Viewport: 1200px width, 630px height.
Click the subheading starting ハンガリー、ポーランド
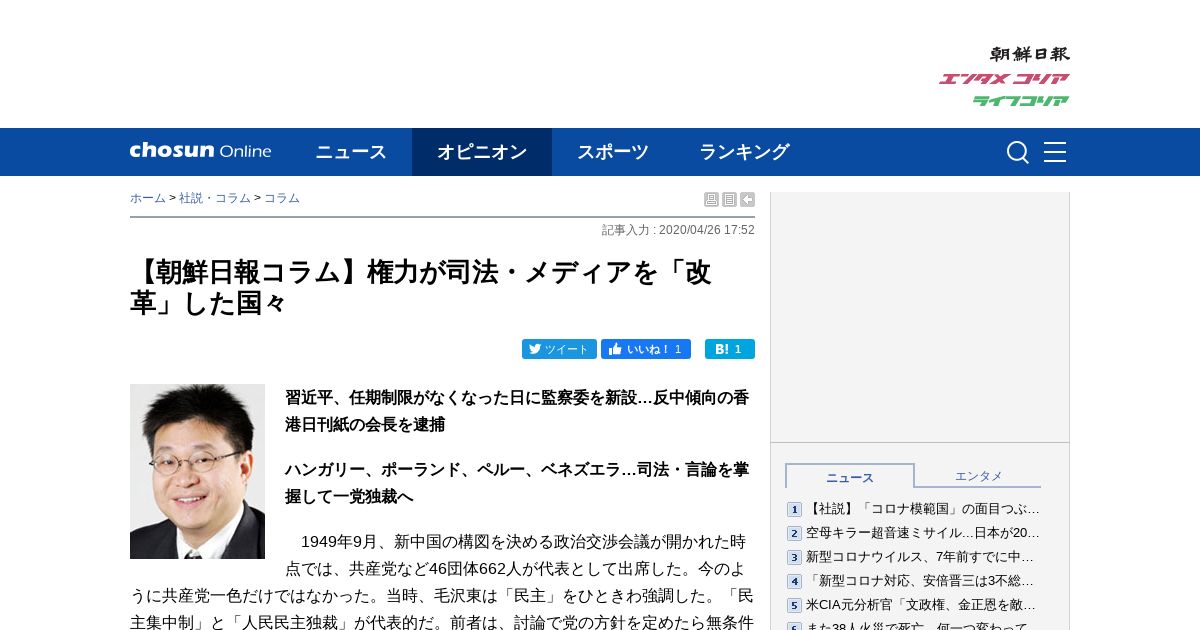pos(517,483)
